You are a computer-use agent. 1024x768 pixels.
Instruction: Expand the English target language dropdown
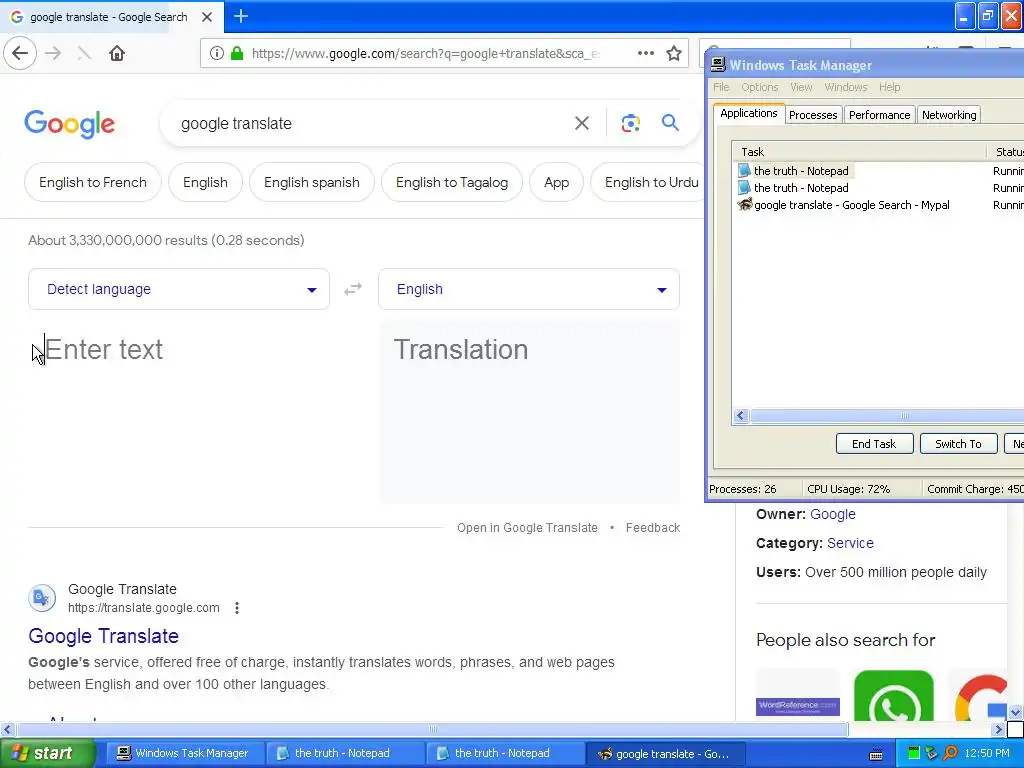click(529, 289)
